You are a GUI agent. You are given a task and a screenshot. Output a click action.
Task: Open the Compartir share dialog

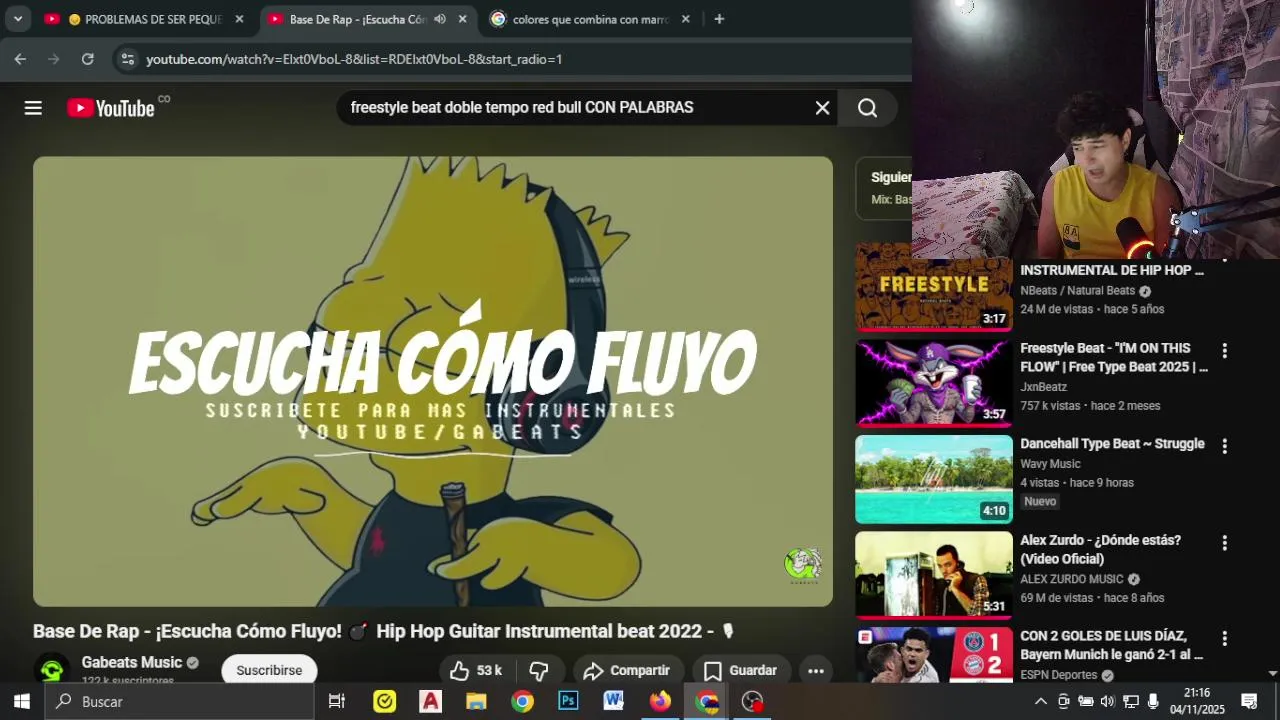(626, 670)
